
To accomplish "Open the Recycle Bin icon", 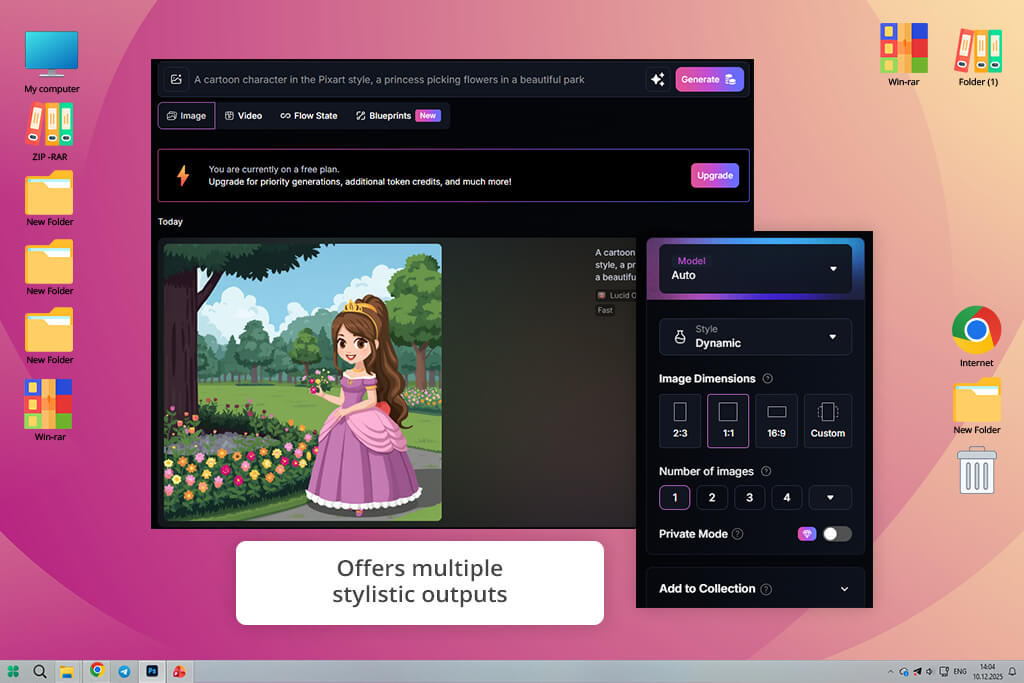I will 977,470.
